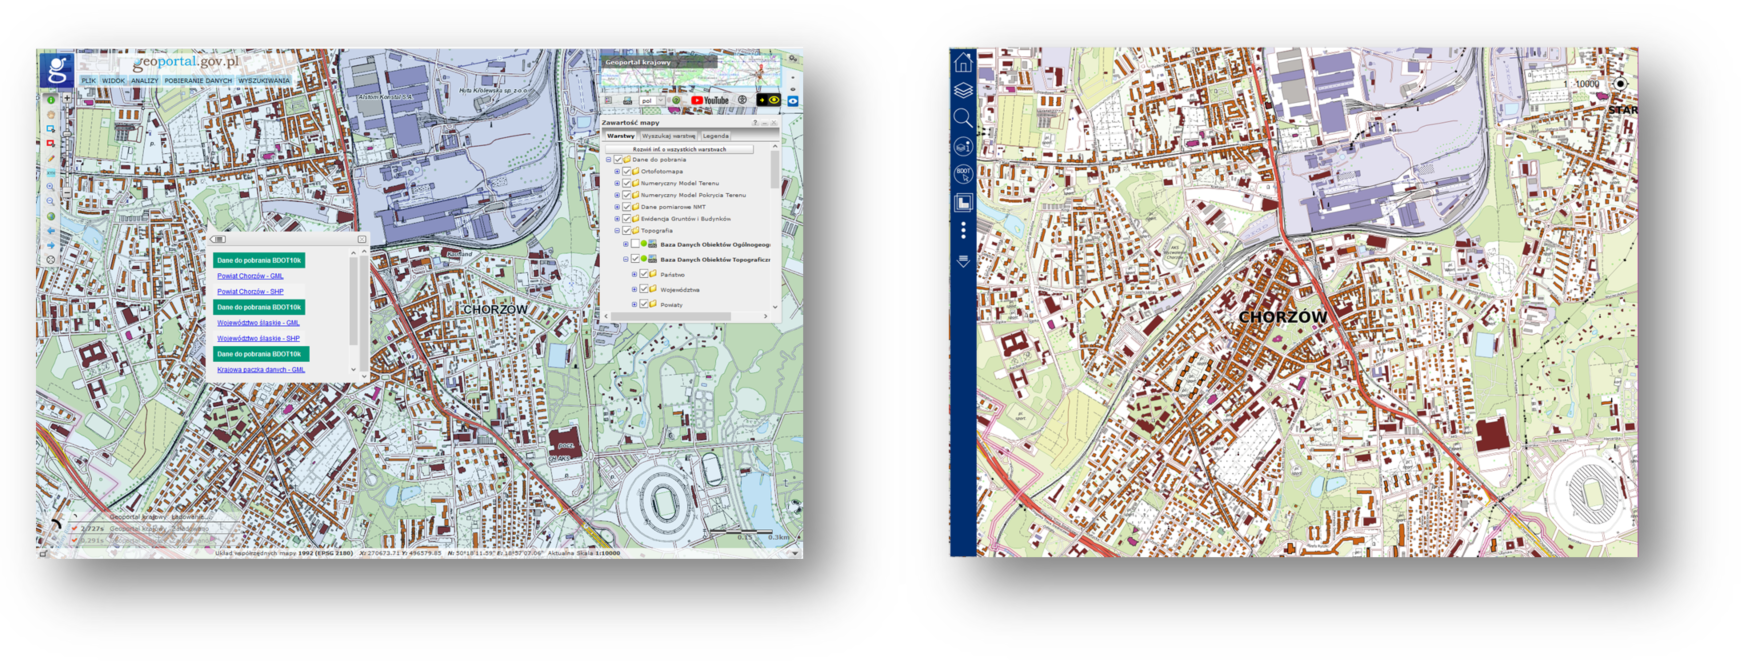Viewport: 1745px width, 669px height.
Task: Click 'Rozwiń inf. o wszystkich warstwach' button
Action: tap(679, 149)
